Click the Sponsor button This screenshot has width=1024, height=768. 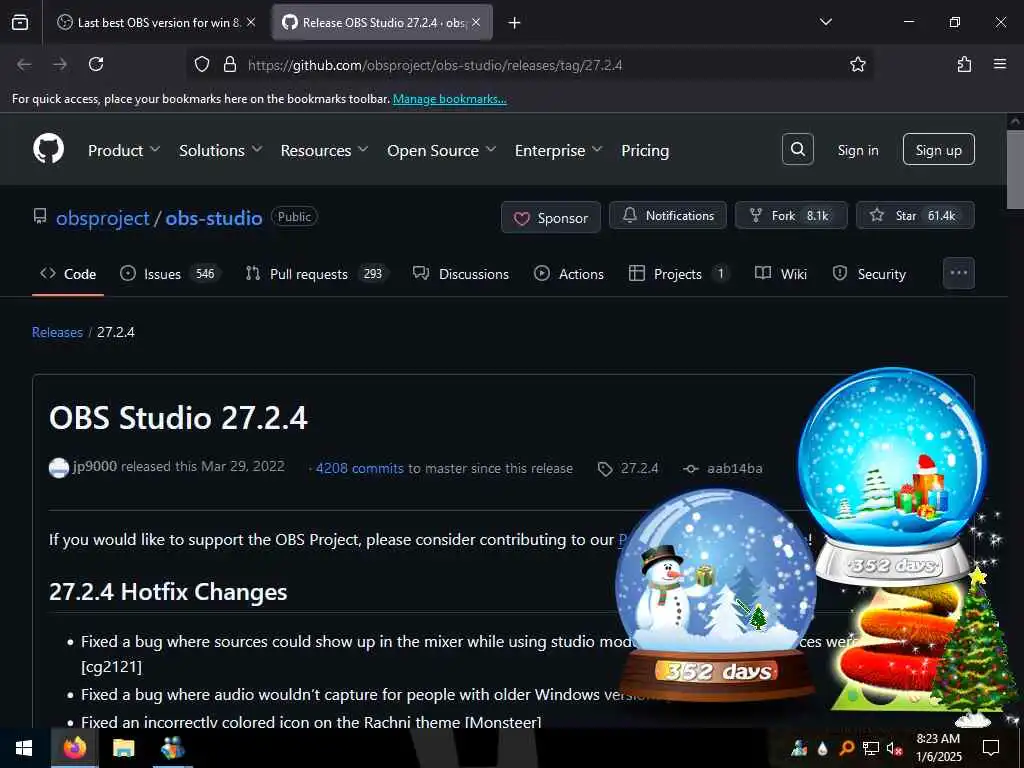coord(551,217)
